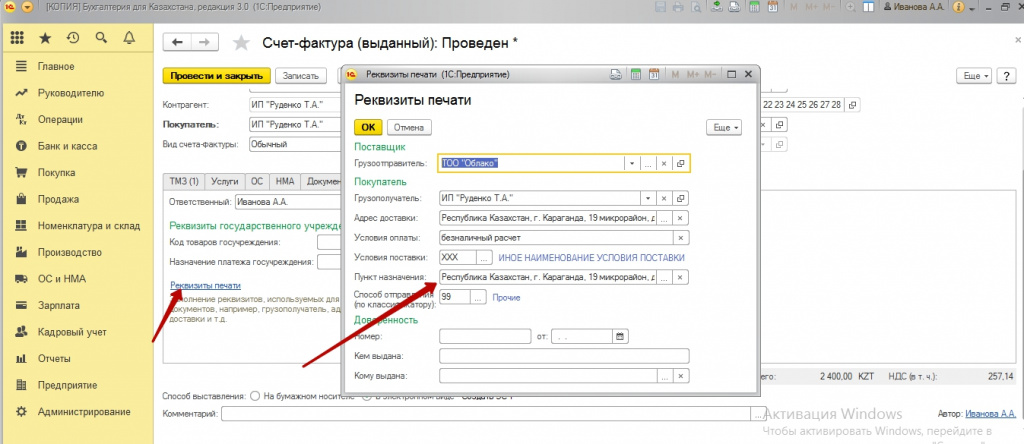Clear the Пункт назначения field with ×
The image size is (1024, 444).
[x=680, y=278]
